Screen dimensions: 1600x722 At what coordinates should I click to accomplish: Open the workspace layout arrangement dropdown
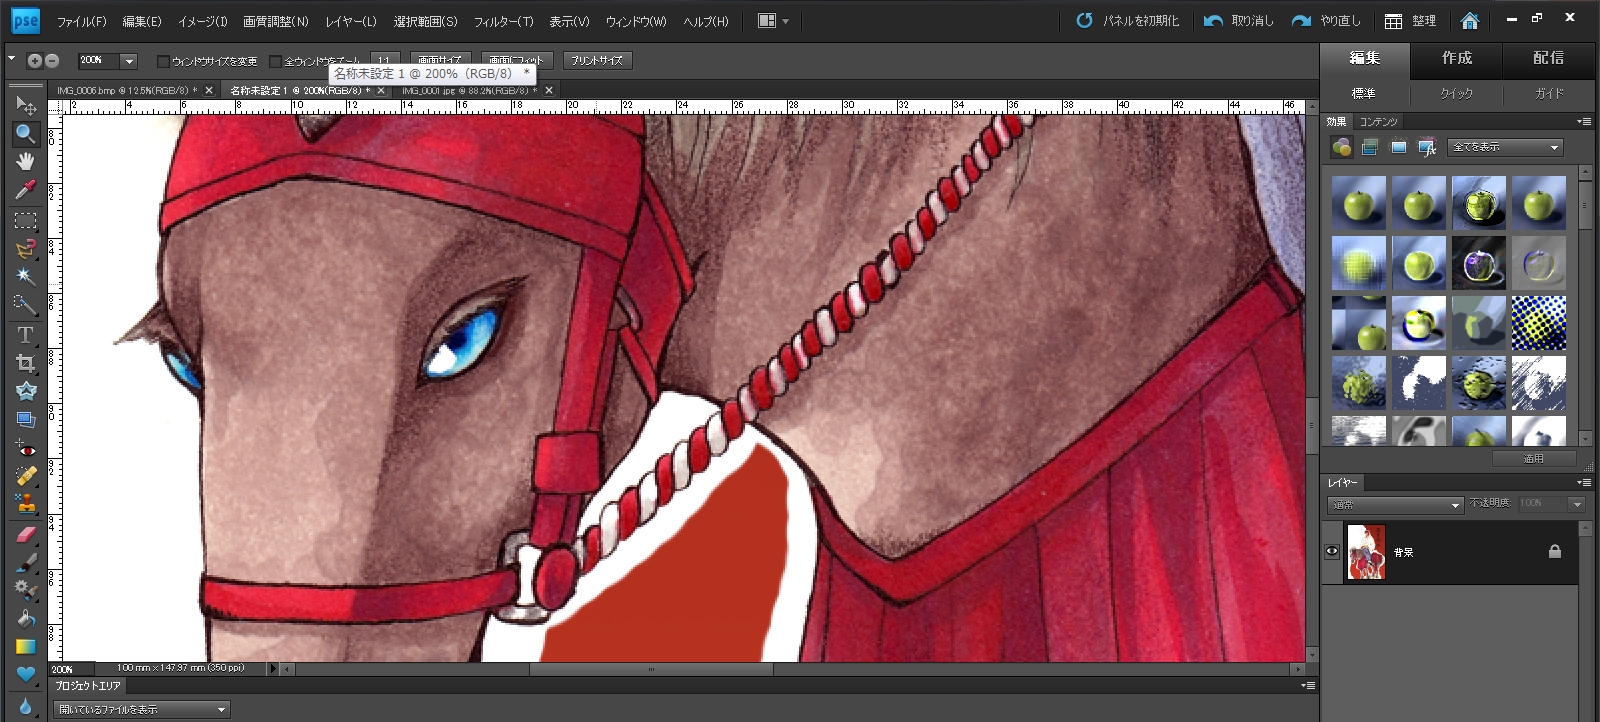(773, 21)
